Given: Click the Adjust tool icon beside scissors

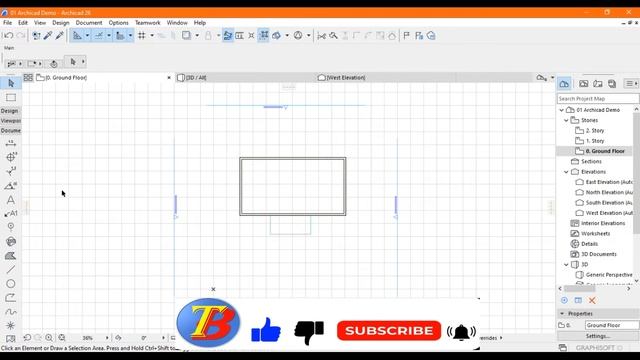Looking at the screenshot, I should (333, 36).
